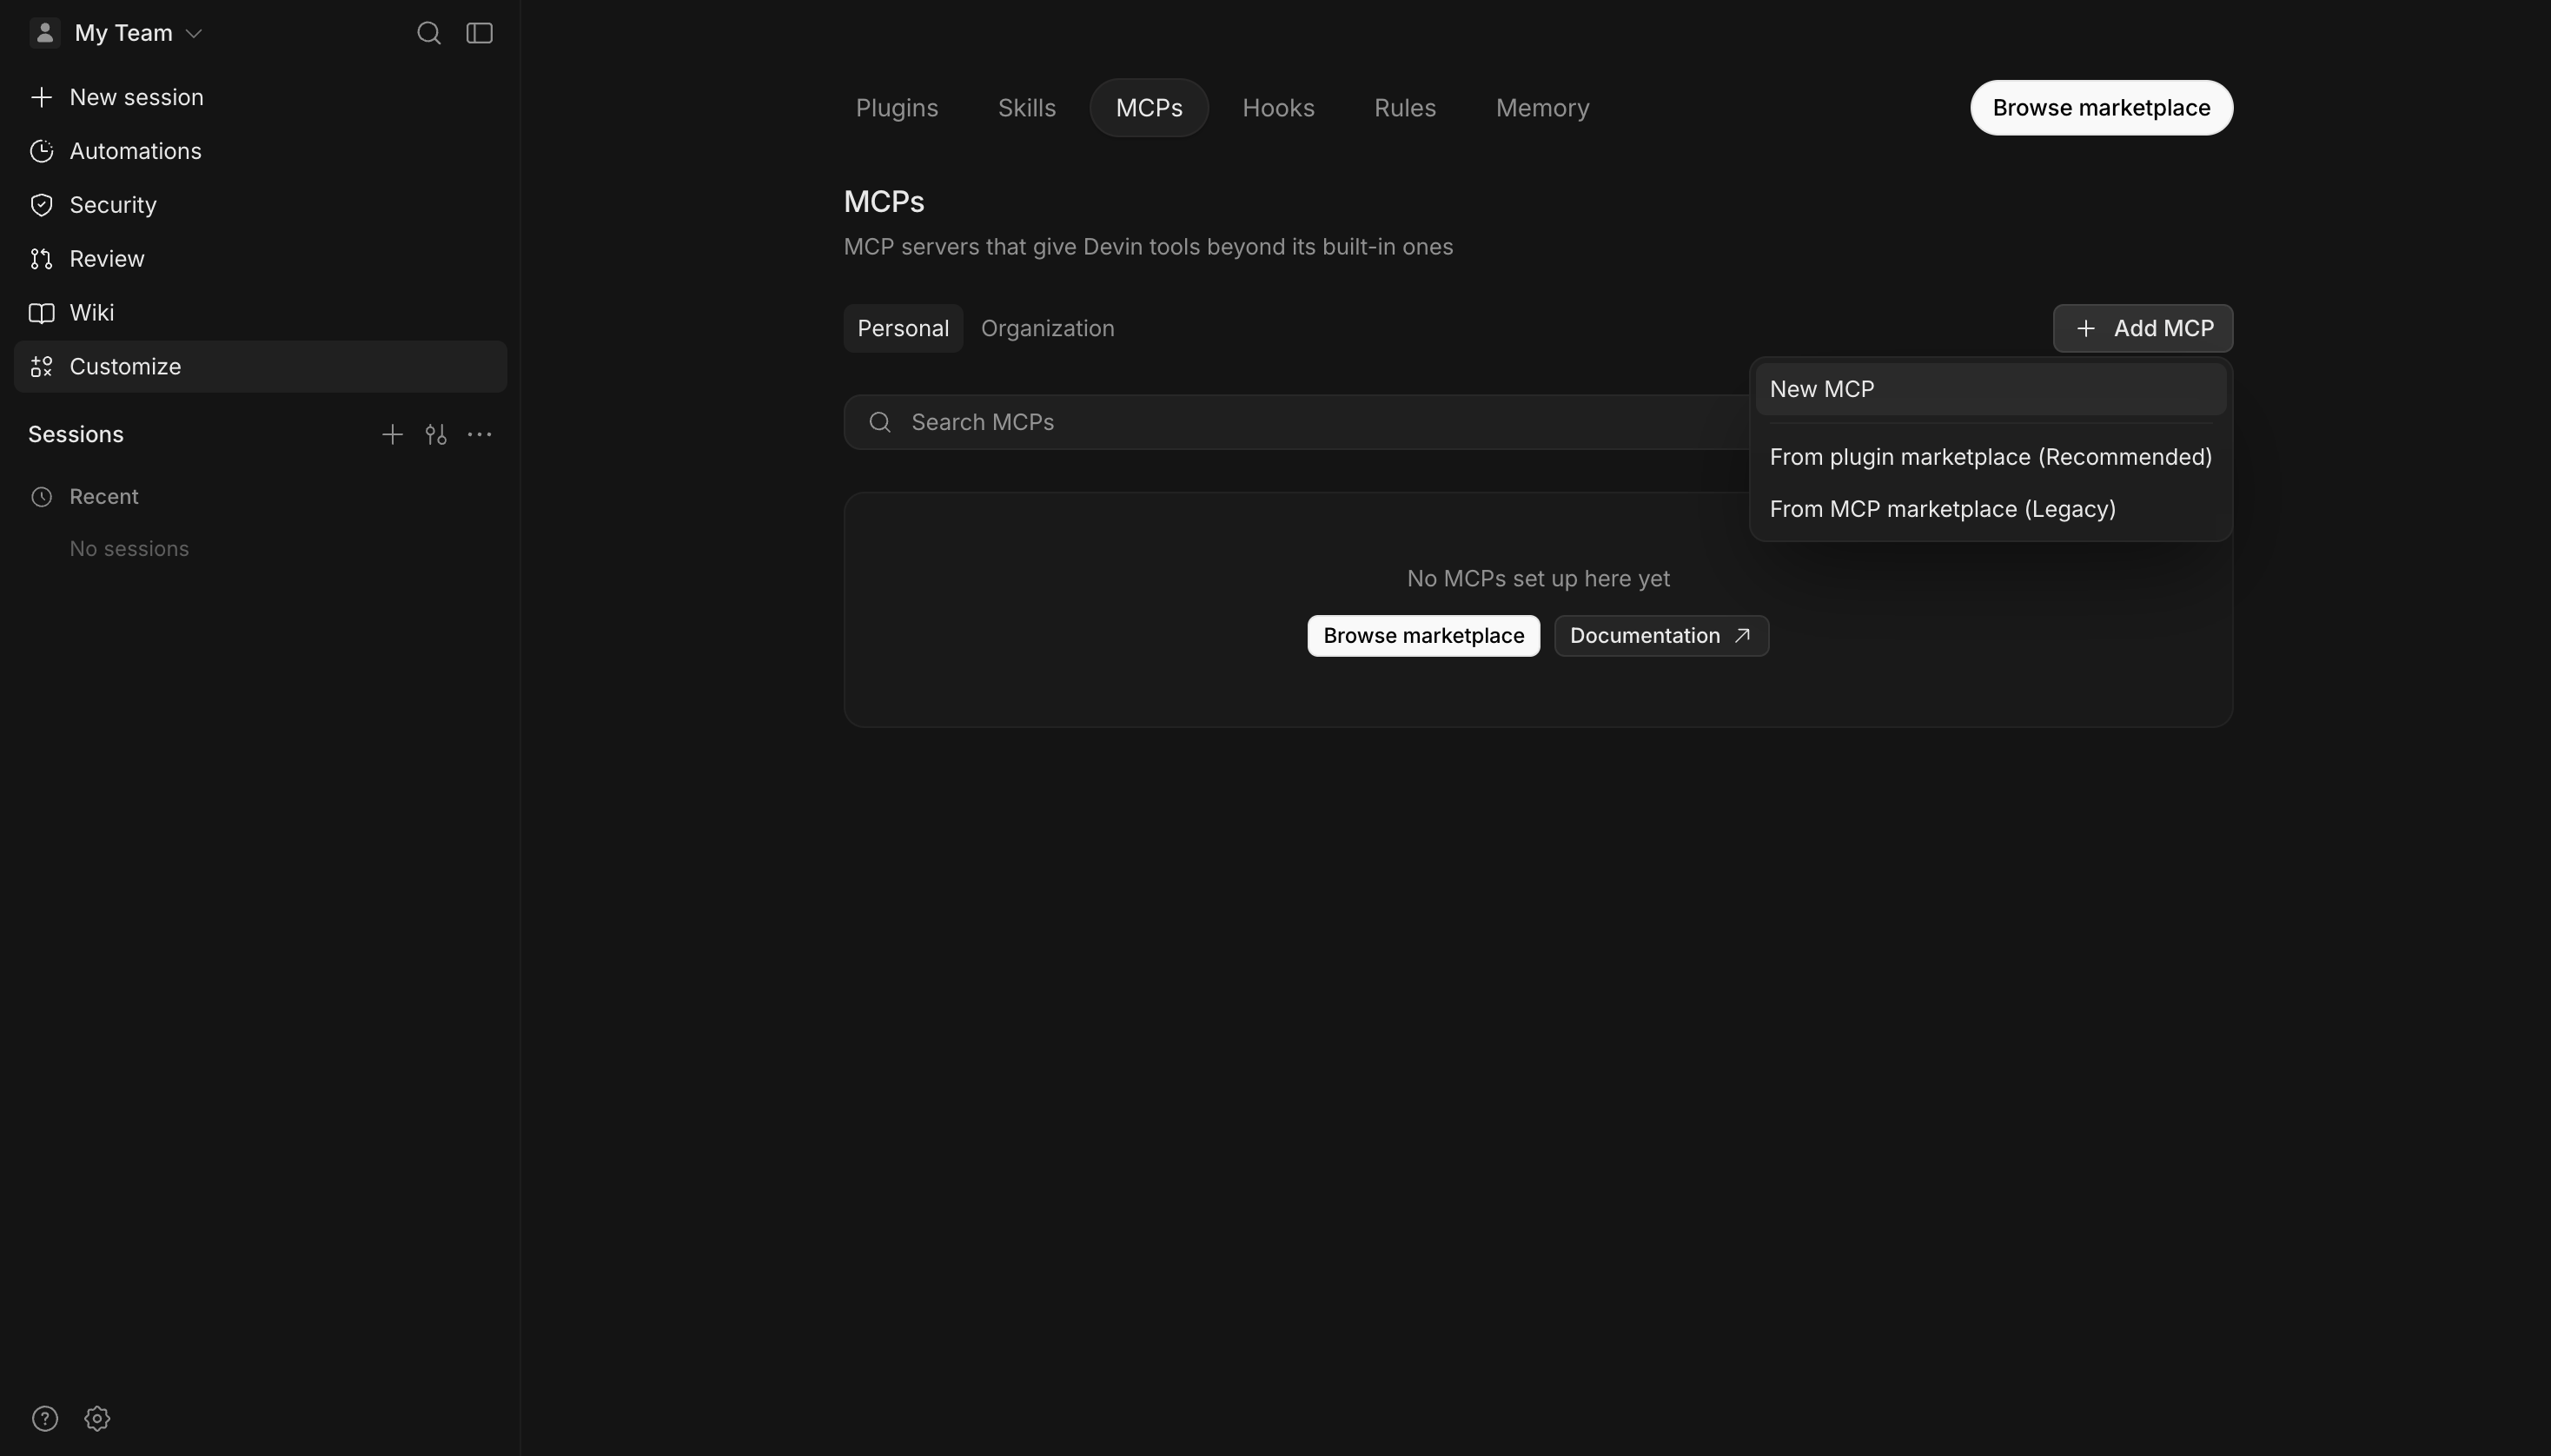2551x1456 pixels.
Task: Open settings gear icon
Action: tap(97, 1418)
